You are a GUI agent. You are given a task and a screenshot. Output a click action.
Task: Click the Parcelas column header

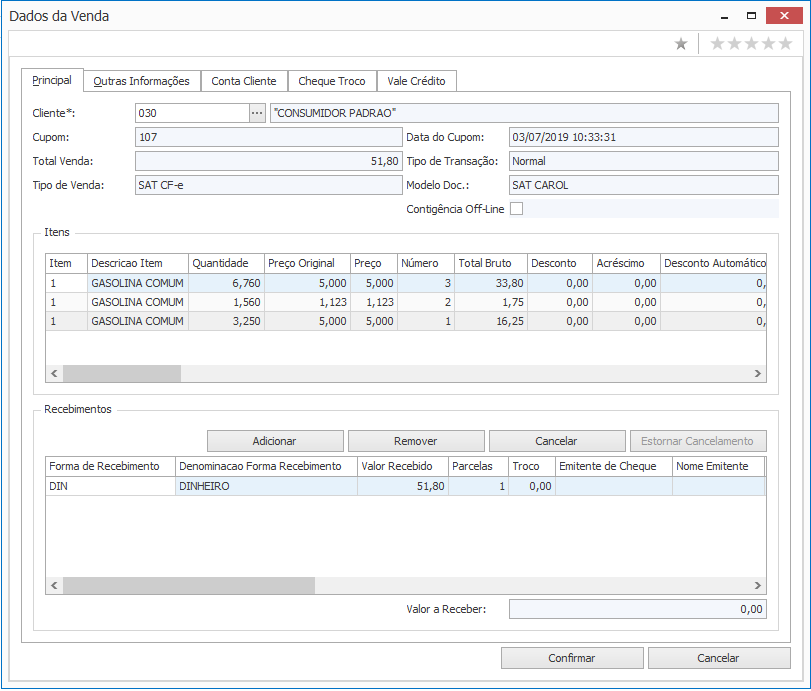[478, 467]
